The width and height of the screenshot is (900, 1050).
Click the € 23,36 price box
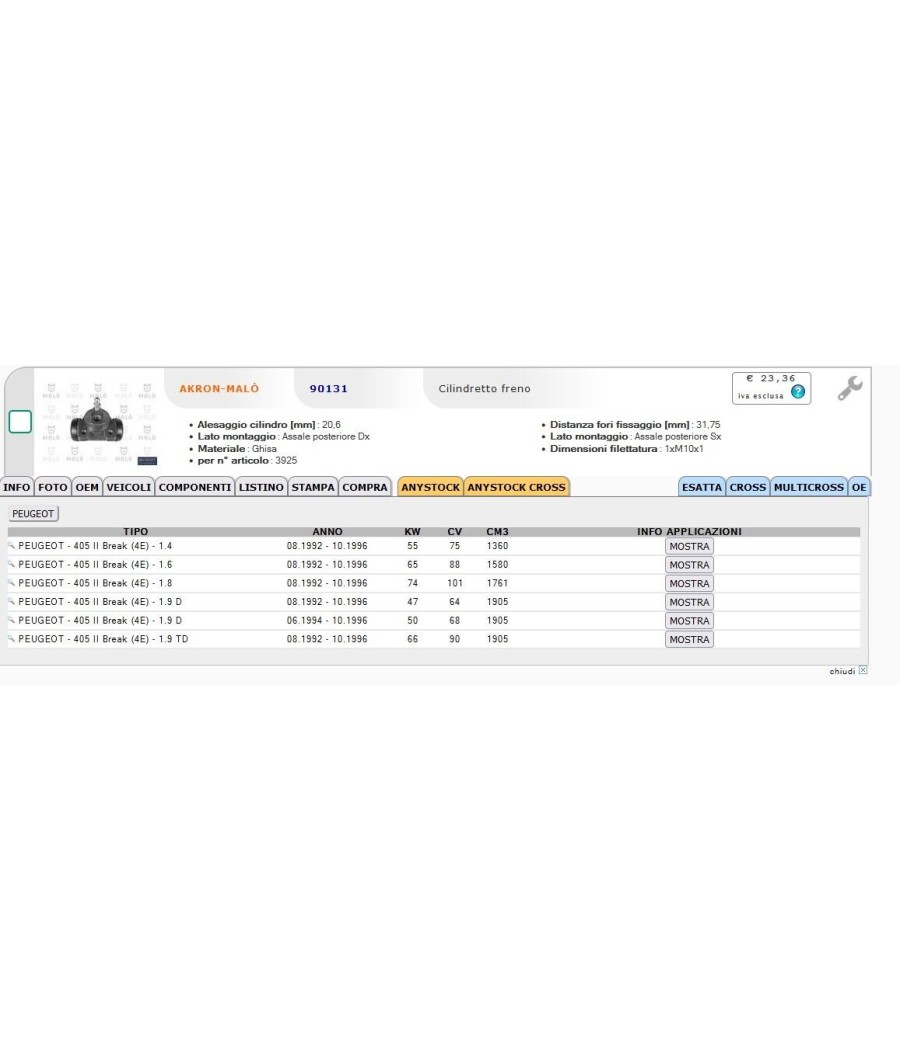click(771, 388)
